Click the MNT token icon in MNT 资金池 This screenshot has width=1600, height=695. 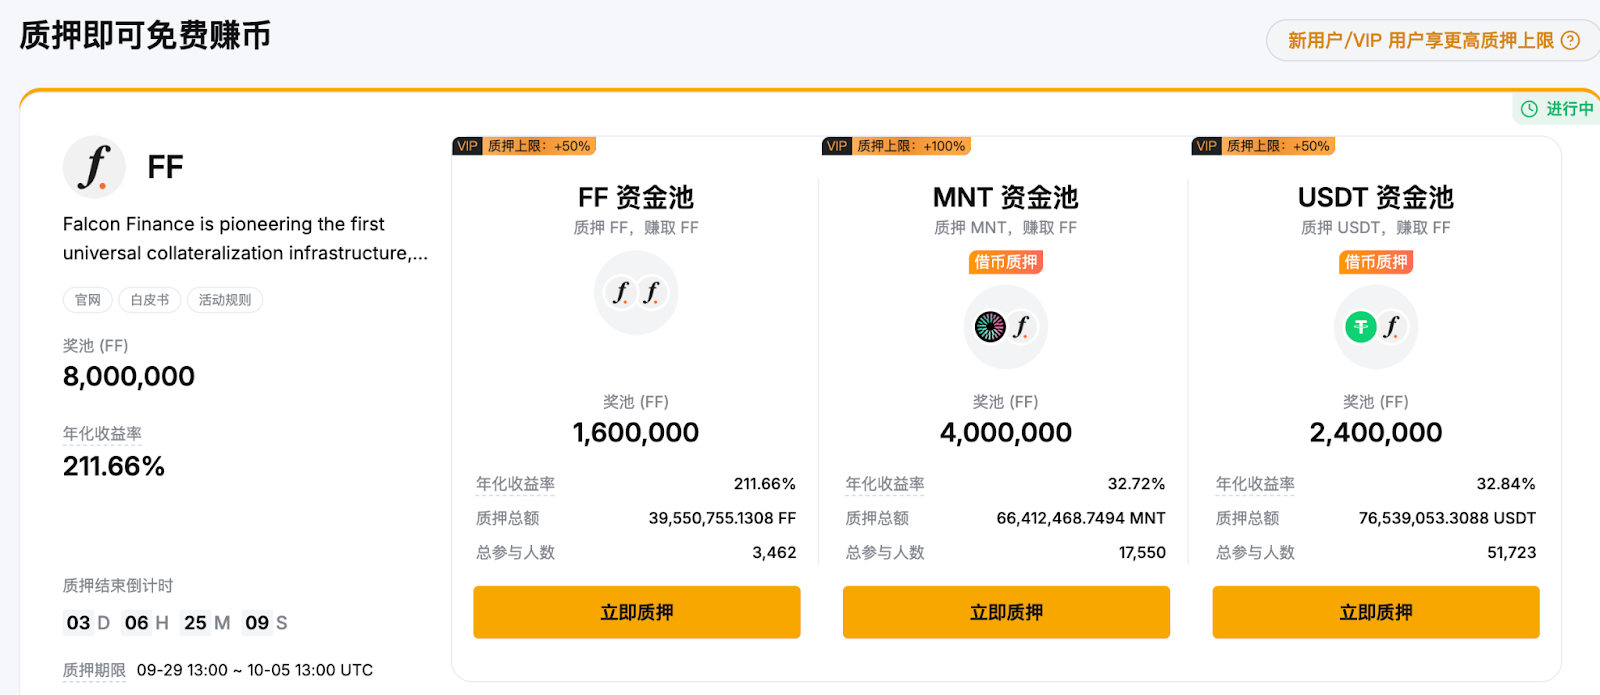pos(991,327)
